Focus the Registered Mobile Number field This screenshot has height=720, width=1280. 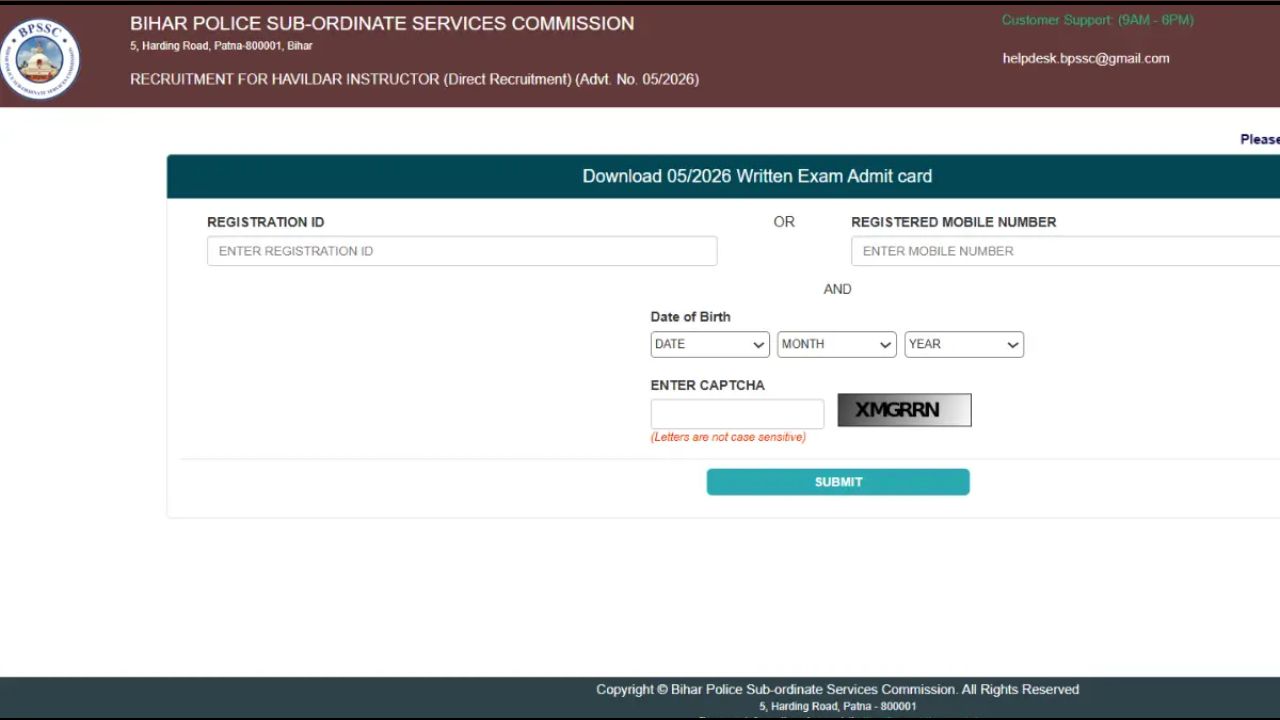pos(1065,251)
